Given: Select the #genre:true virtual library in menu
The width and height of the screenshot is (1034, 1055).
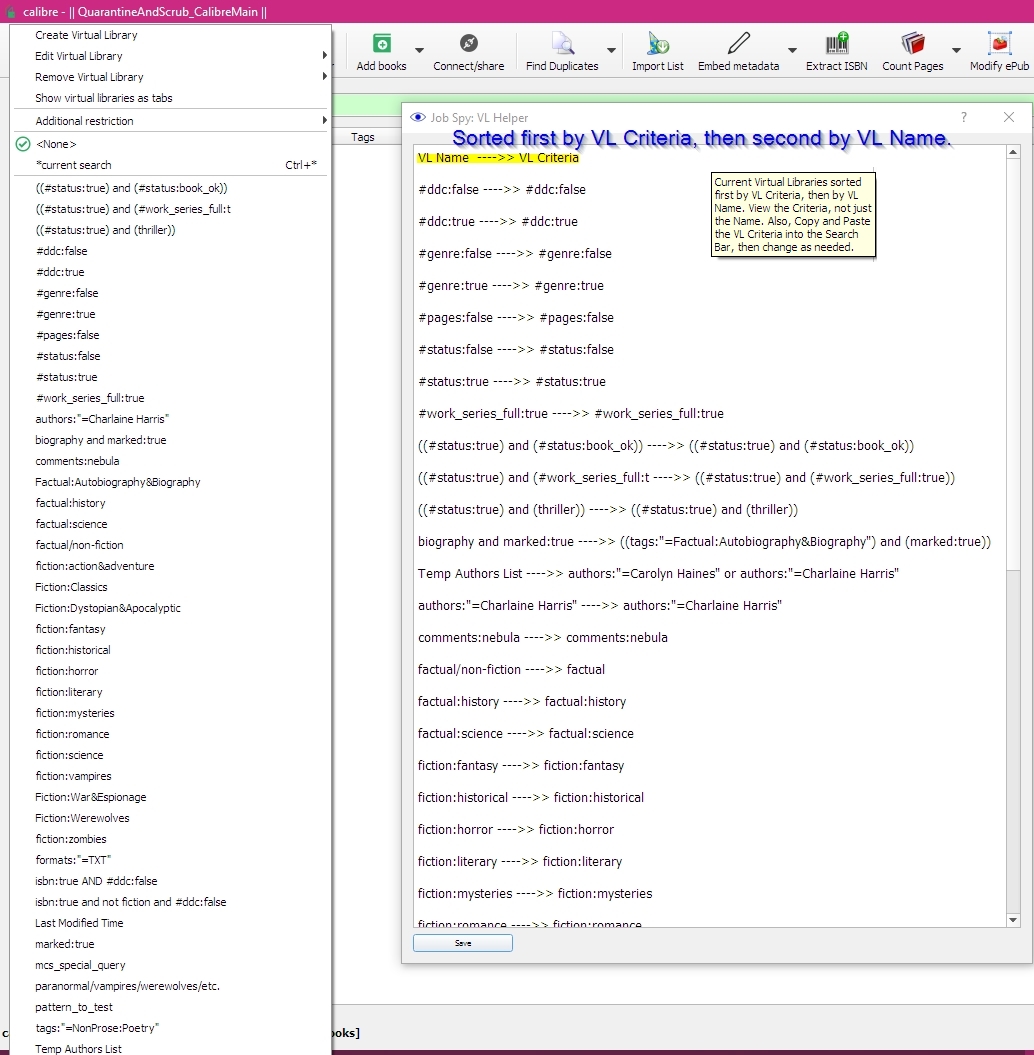Looking at the screenshot, I should (x=171, y=314).
